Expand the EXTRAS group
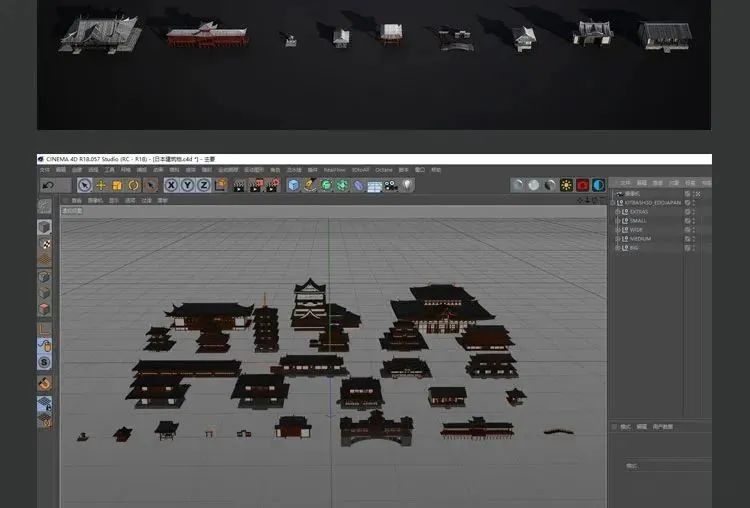 point(618,212)
